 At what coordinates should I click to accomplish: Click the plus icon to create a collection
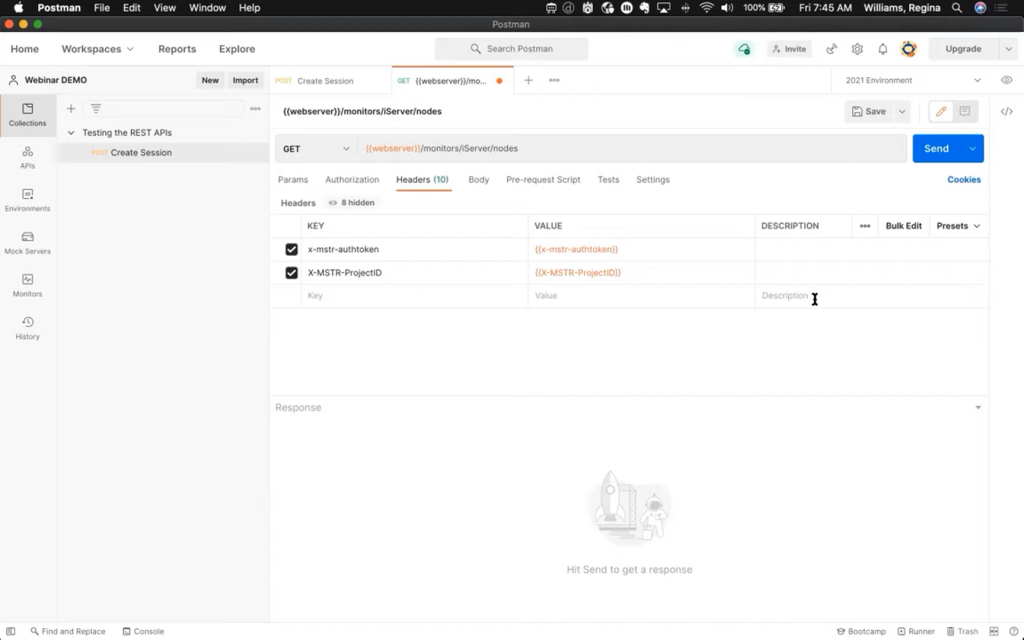[x=71, y=108]
